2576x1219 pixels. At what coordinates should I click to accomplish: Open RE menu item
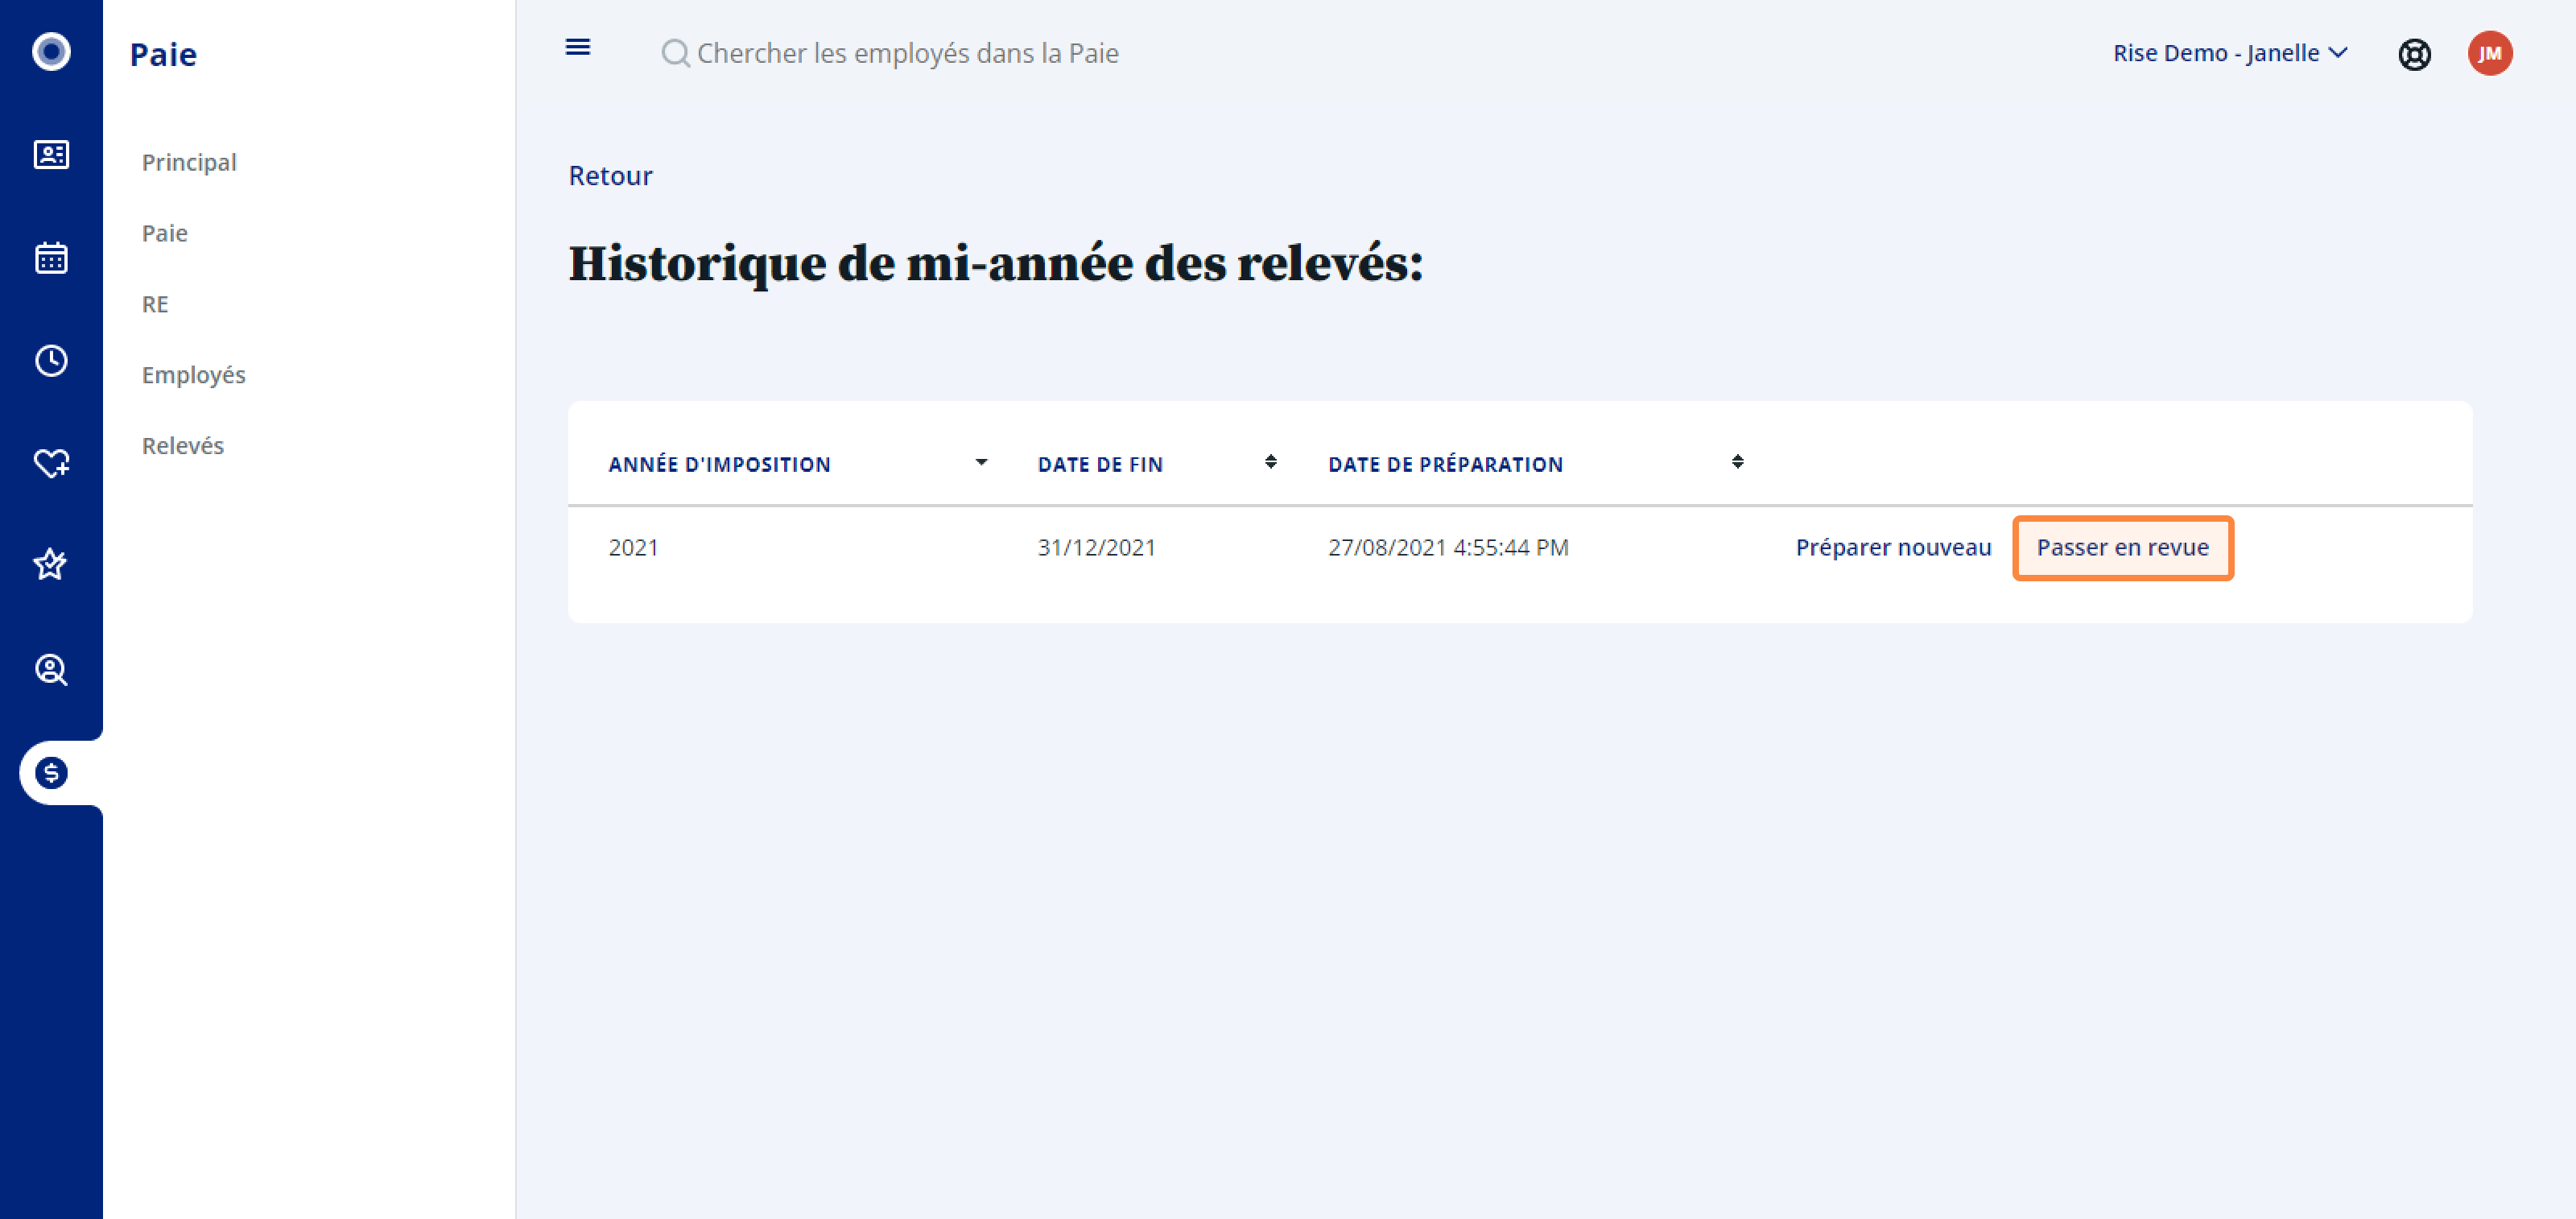155,304
